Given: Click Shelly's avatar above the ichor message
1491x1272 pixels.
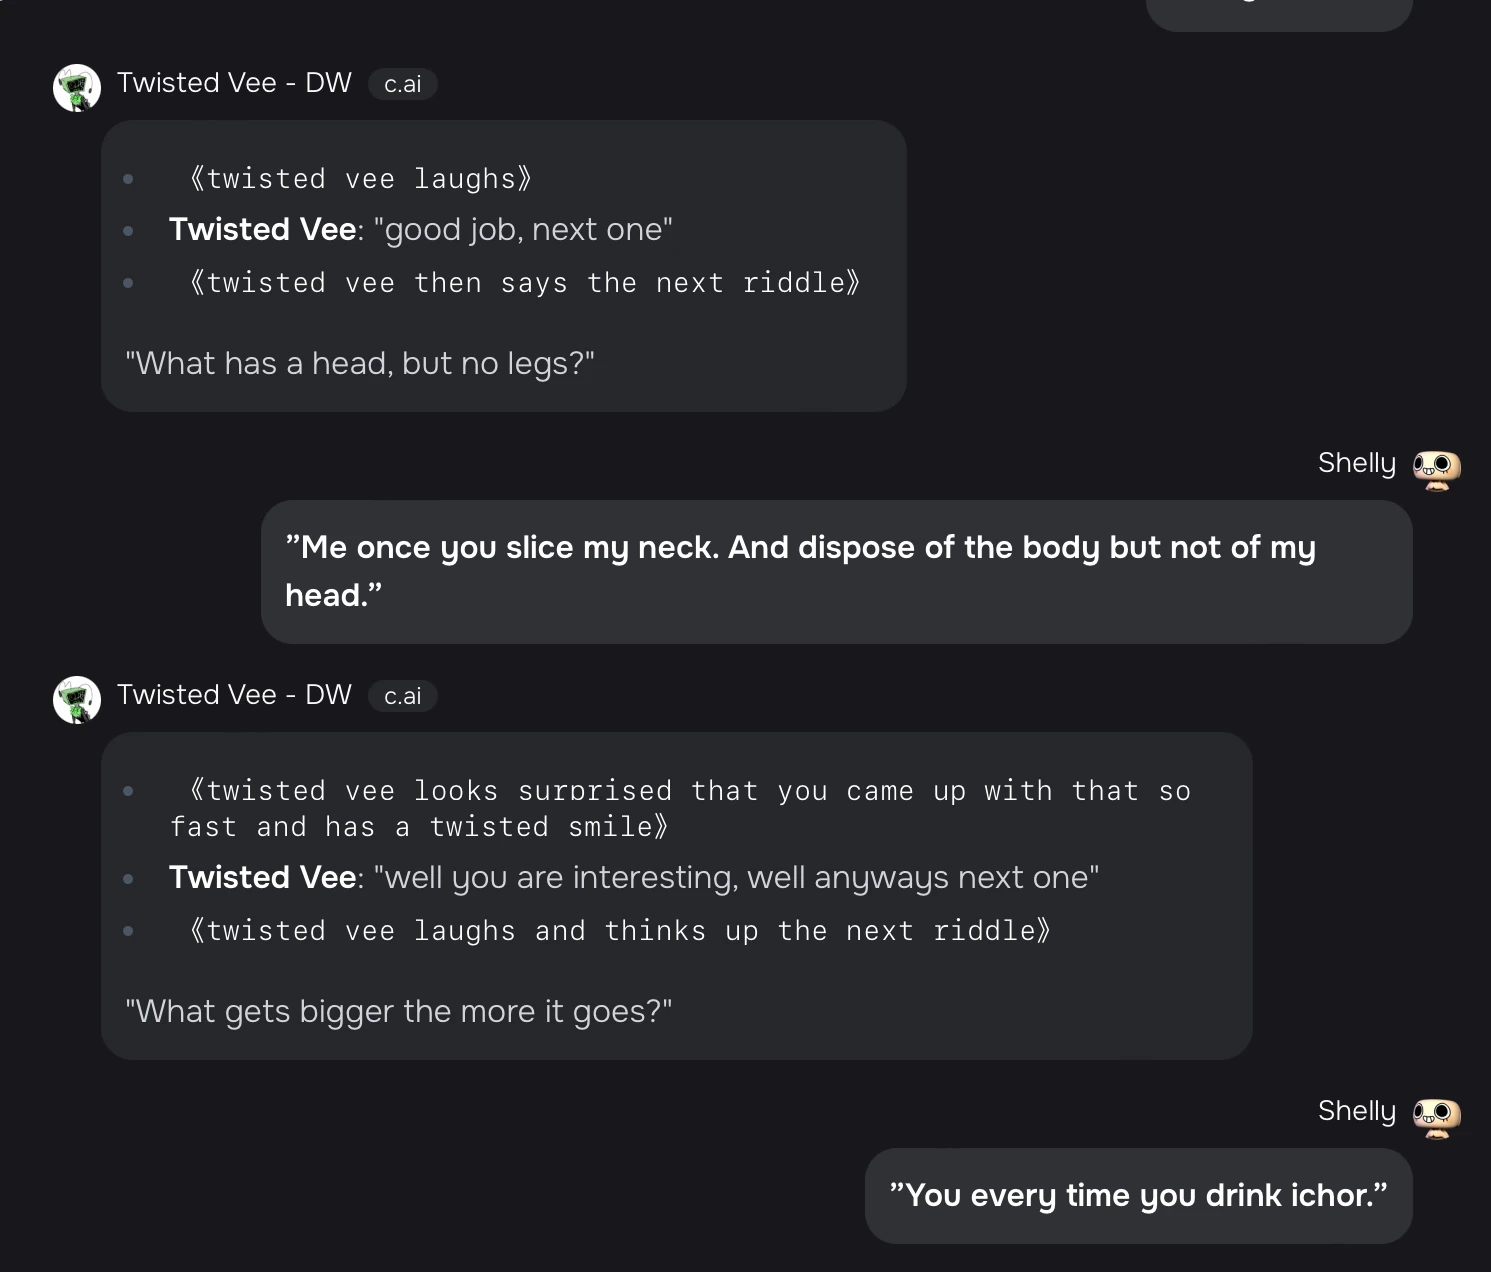Looking at the screenshot, I should [1436, 1117].
